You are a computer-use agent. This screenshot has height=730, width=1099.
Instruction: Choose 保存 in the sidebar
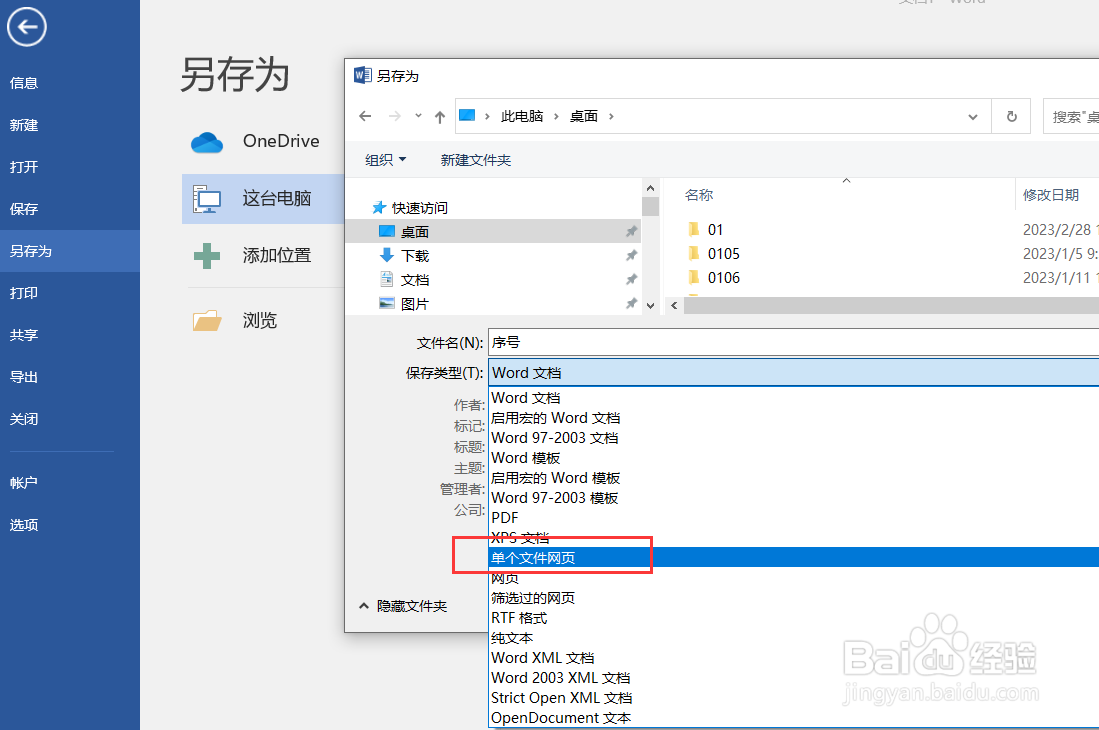coord(24,209)
